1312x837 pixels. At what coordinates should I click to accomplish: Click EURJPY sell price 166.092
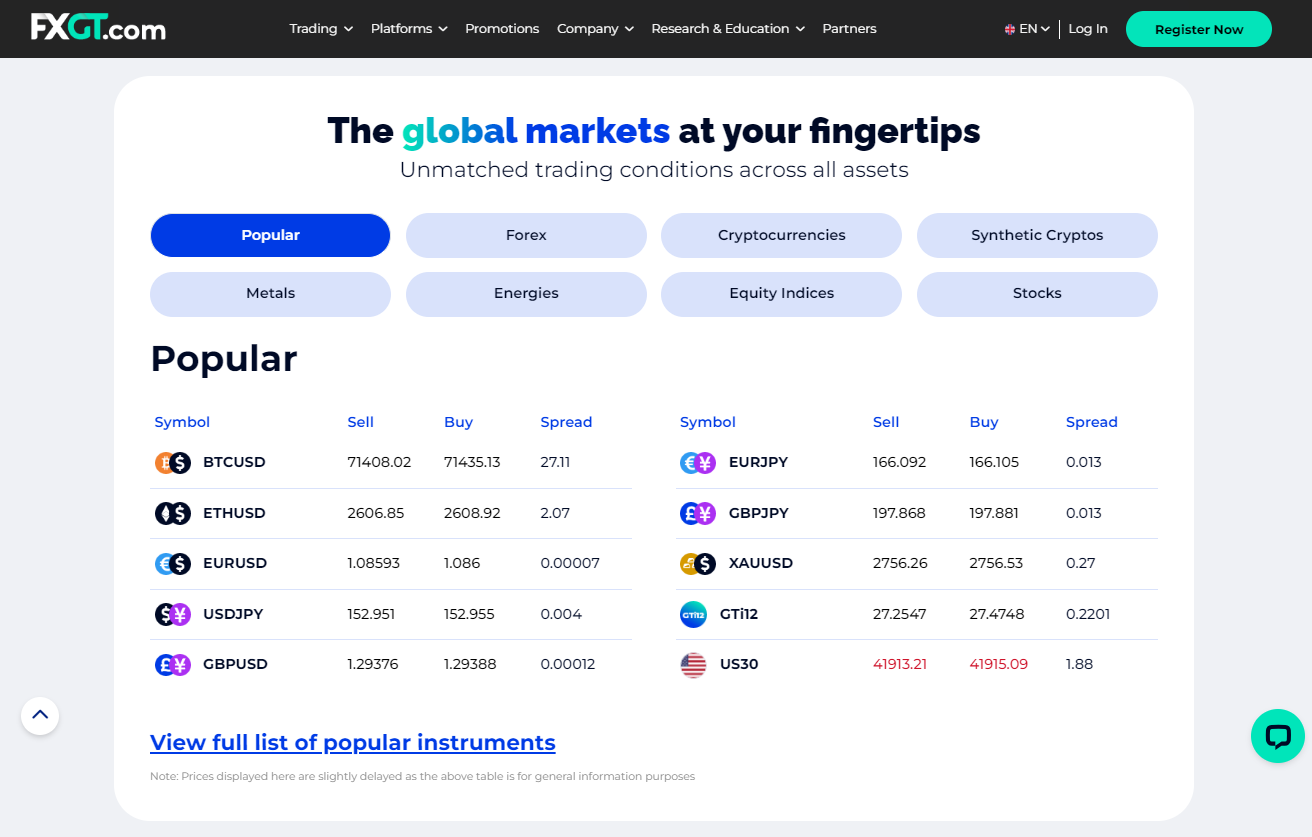pos(900,462)
